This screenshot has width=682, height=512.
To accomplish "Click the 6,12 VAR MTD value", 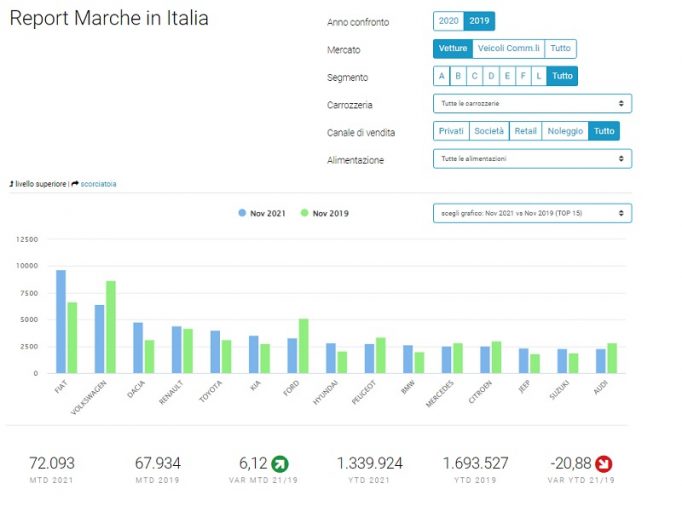I will pos(253,463).
